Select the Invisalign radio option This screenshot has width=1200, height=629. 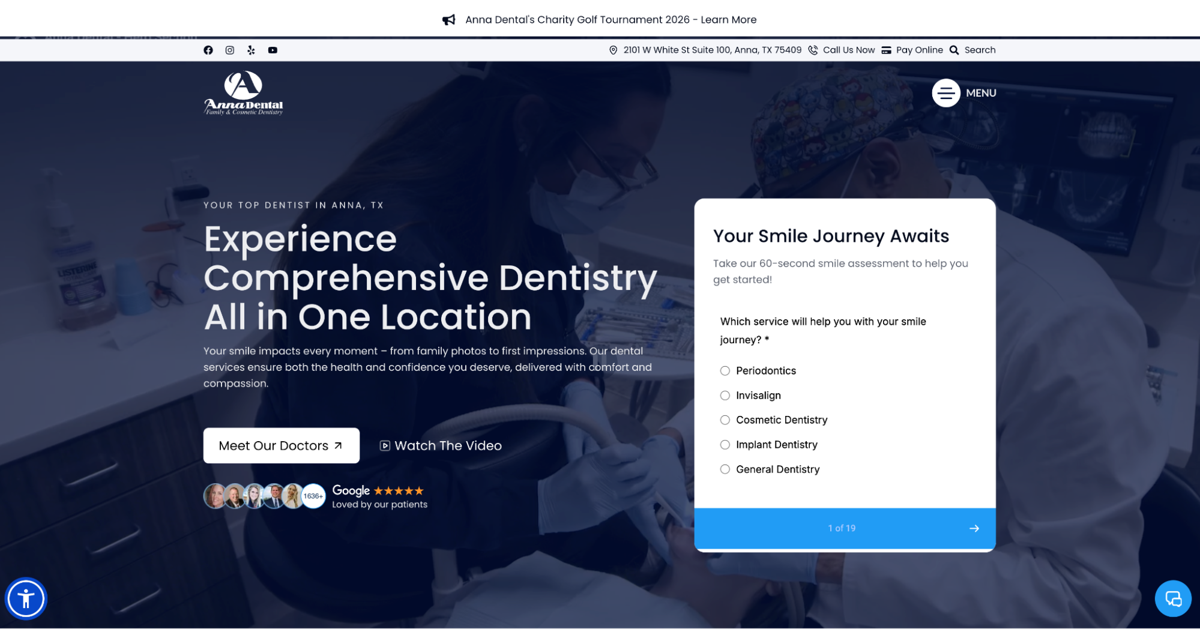(725, 396)
